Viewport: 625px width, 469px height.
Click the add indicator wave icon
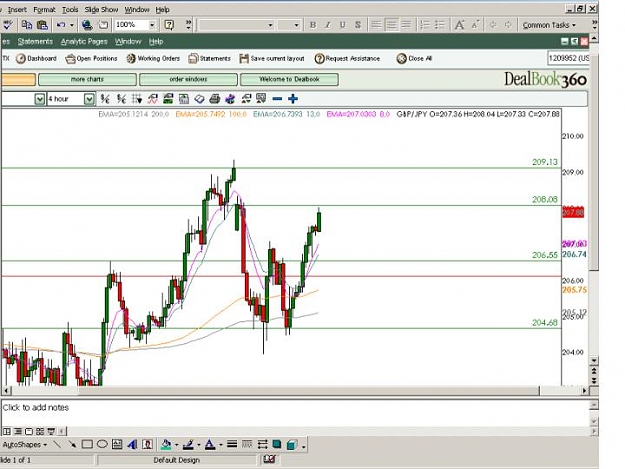click(x=152, y=99)
